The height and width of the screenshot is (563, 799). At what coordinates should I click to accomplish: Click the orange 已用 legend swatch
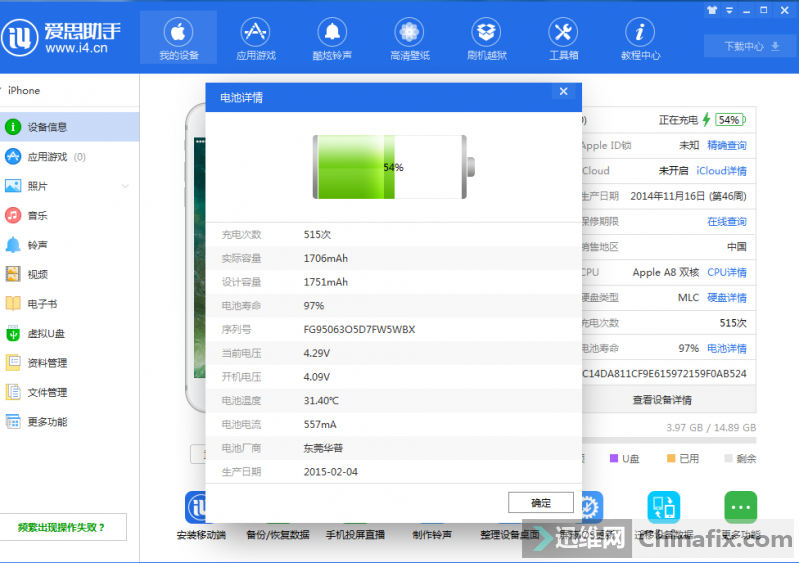click(x=671, y=458)
